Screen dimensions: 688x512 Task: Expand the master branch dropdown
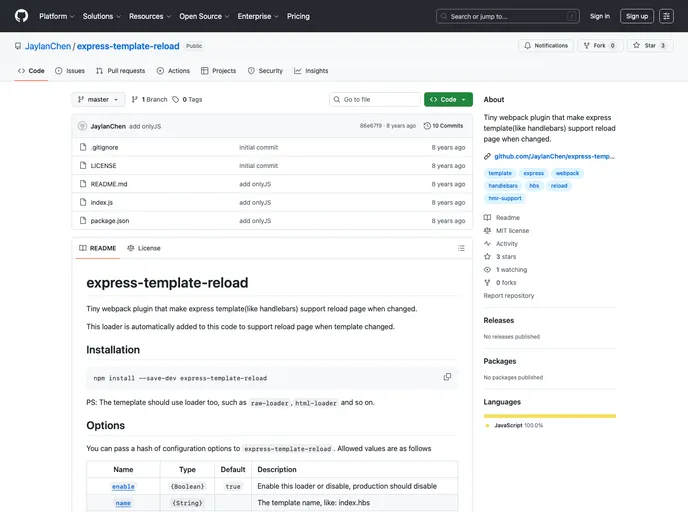(98, 100)
